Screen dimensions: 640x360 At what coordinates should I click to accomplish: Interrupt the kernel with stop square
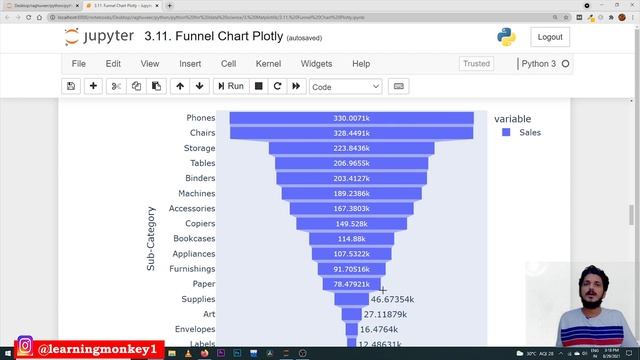[258, 86]
